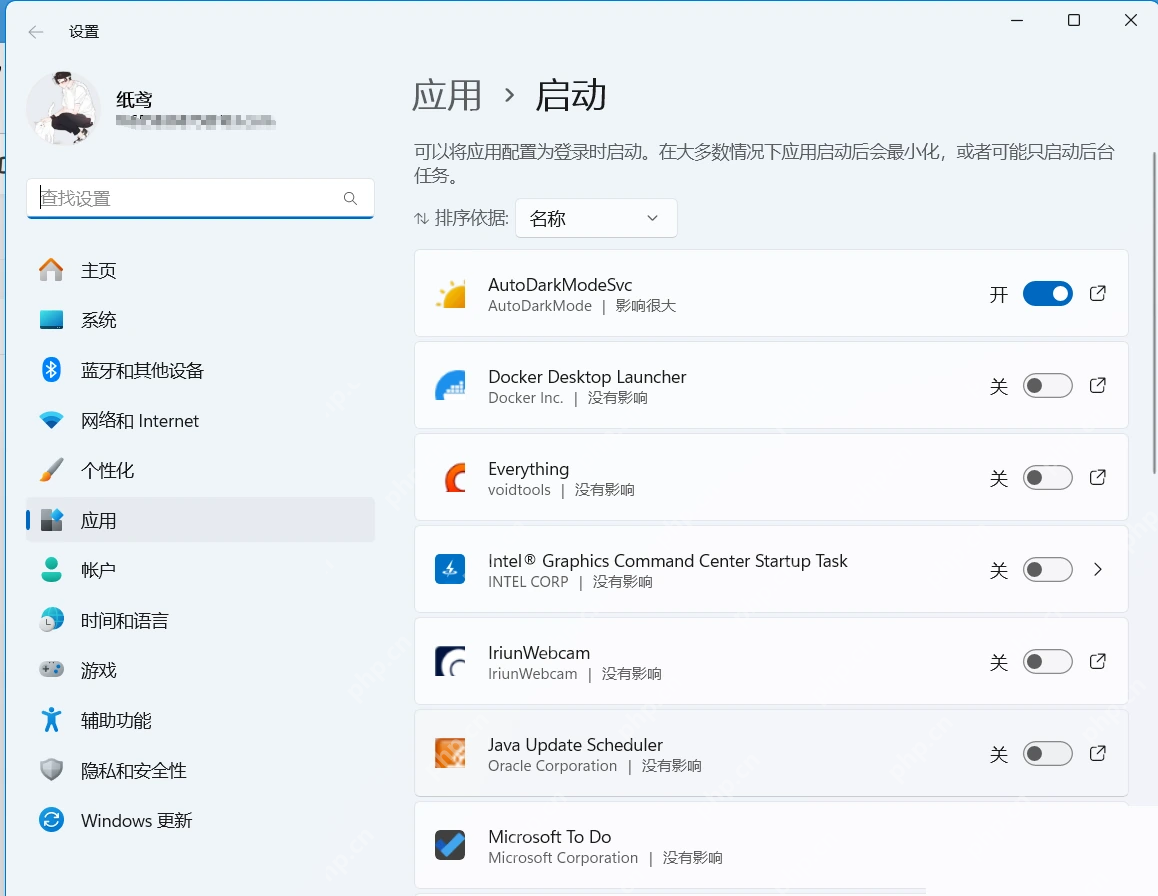Focus the 查找设置 search field
The height and width of the screenshot is (896, 1158).
pos(200,198)
